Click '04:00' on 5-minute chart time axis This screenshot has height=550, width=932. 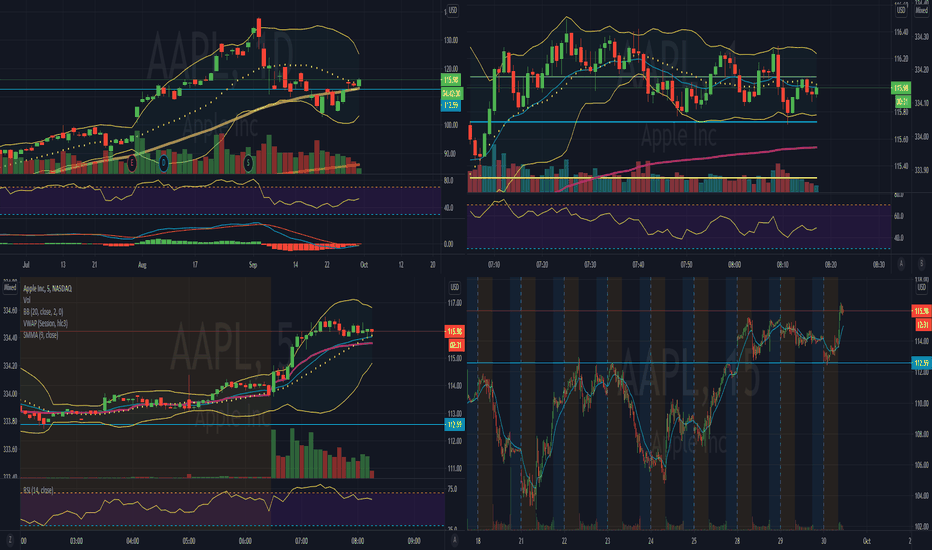[x=133, y=540]
